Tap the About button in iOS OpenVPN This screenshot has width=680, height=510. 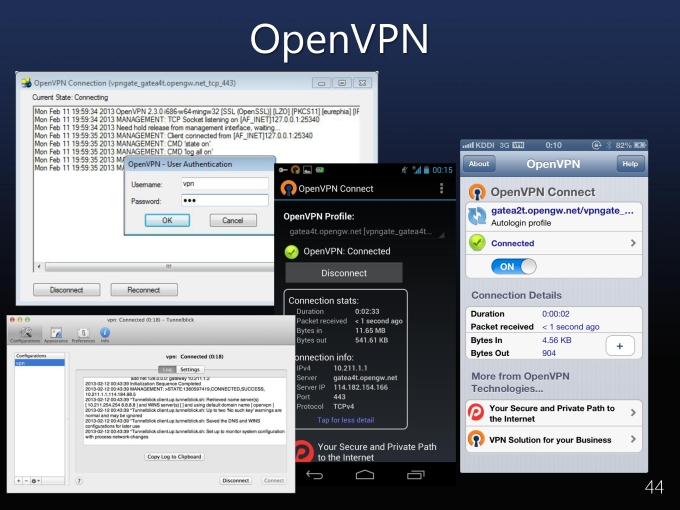coord(479,164)
